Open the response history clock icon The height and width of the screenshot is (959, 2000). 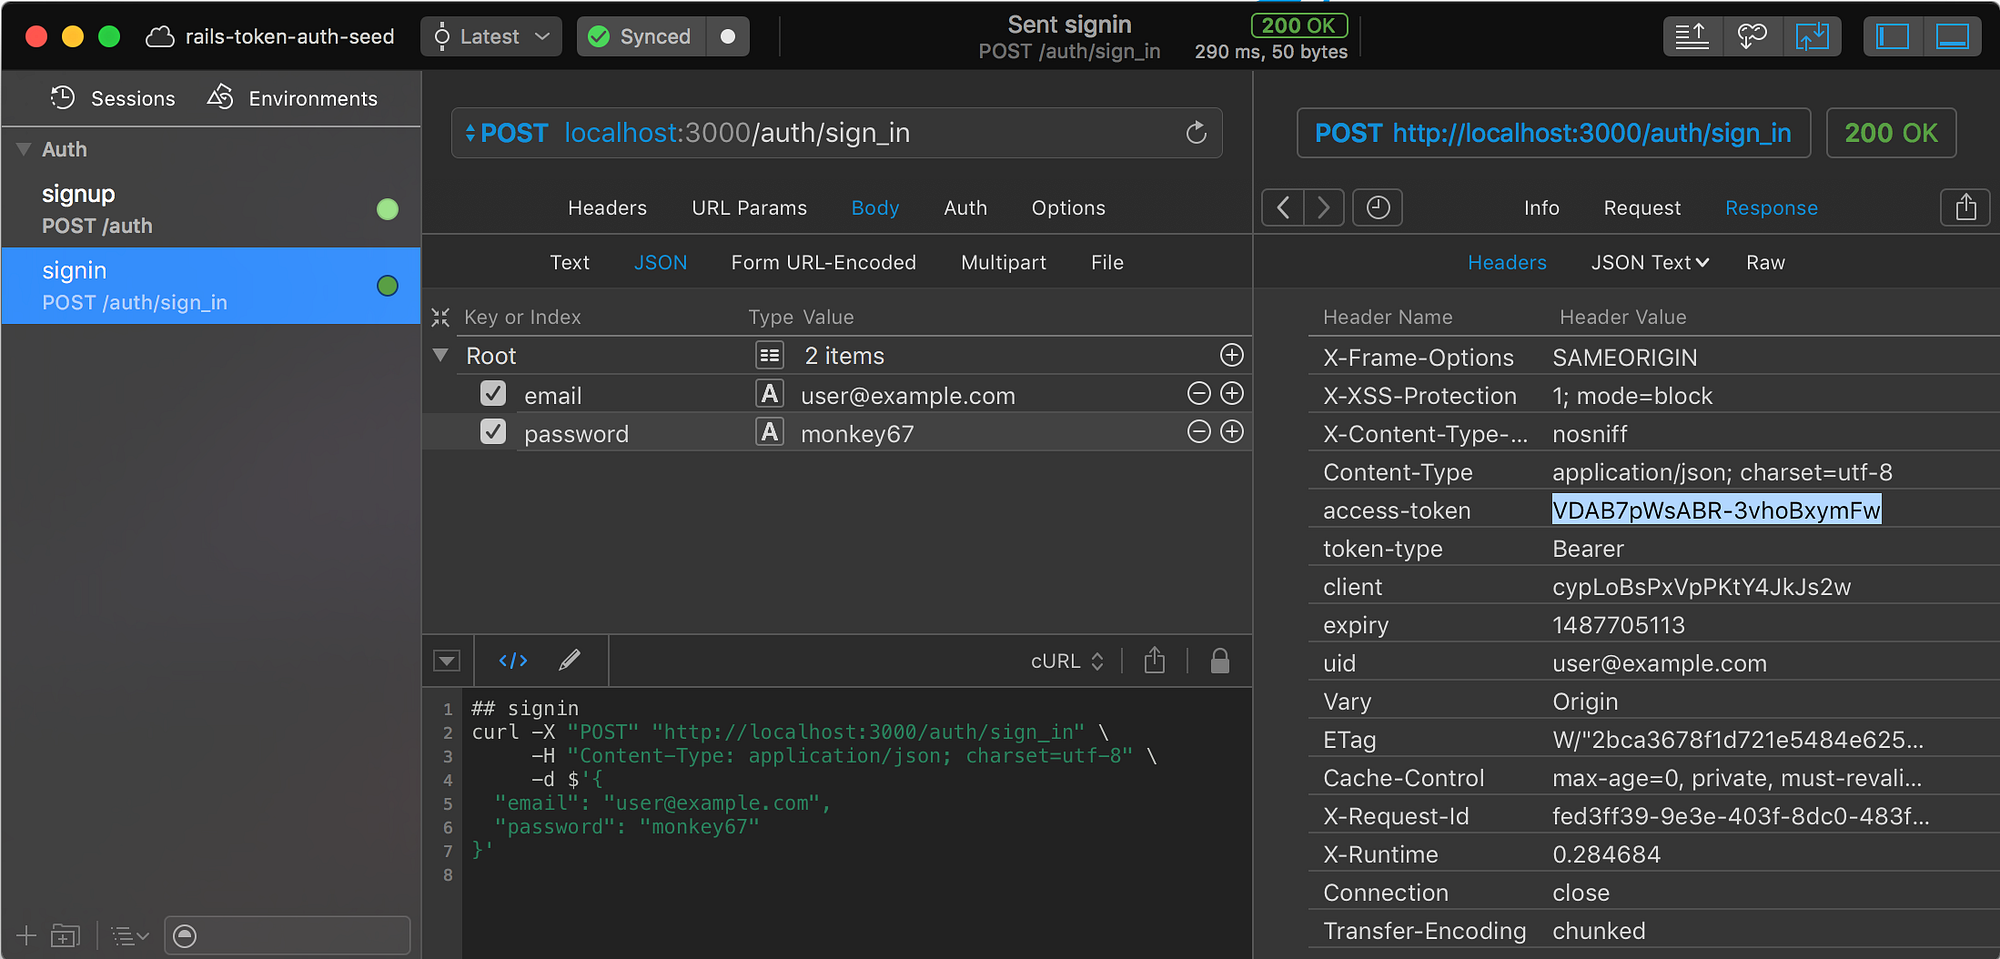pyautogui.click(x=1377, y=208)
